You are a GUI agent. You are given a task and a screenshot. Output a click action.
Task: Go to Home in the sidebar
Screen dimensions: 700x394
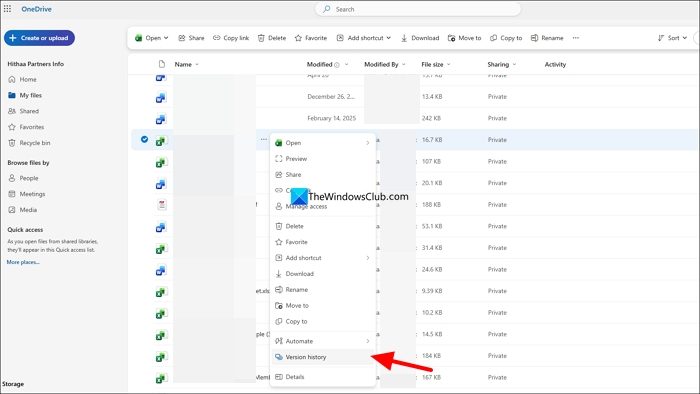[x=22, y=79]
